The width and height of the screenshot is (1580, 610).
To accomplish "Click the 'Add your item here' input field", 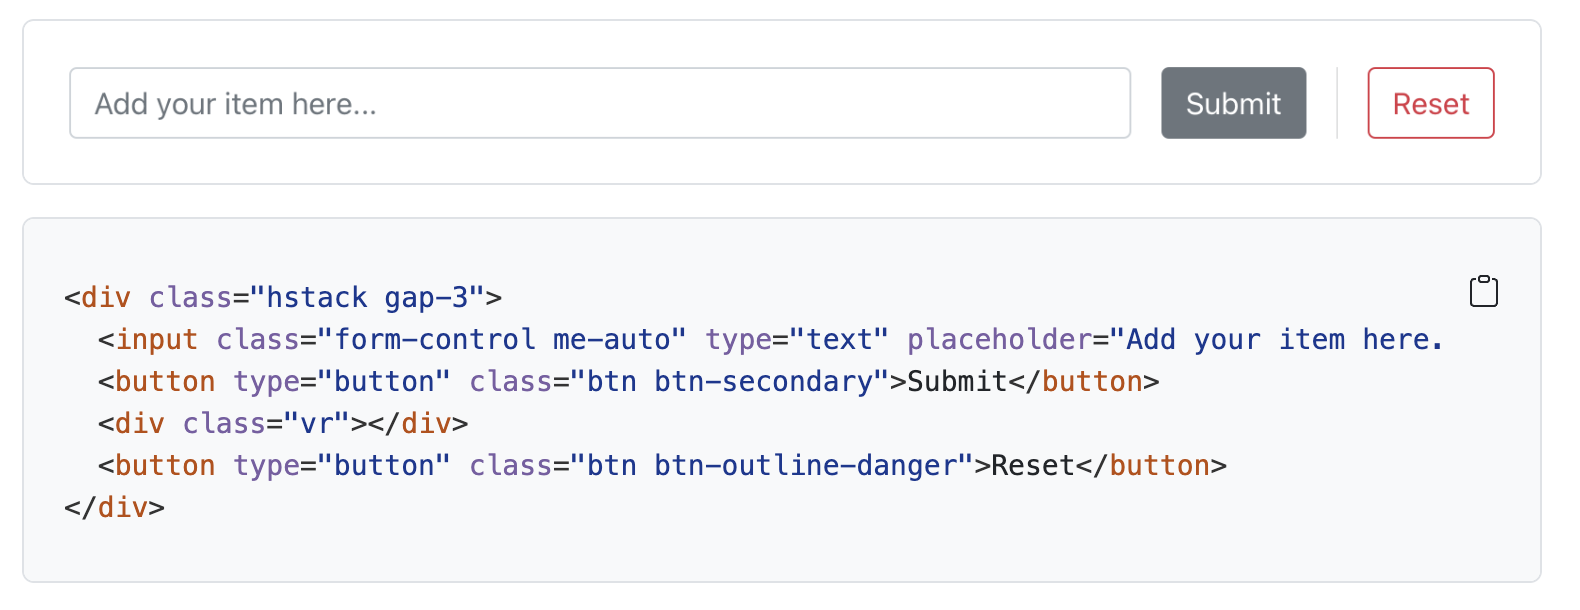I will [x=600, y=103].
